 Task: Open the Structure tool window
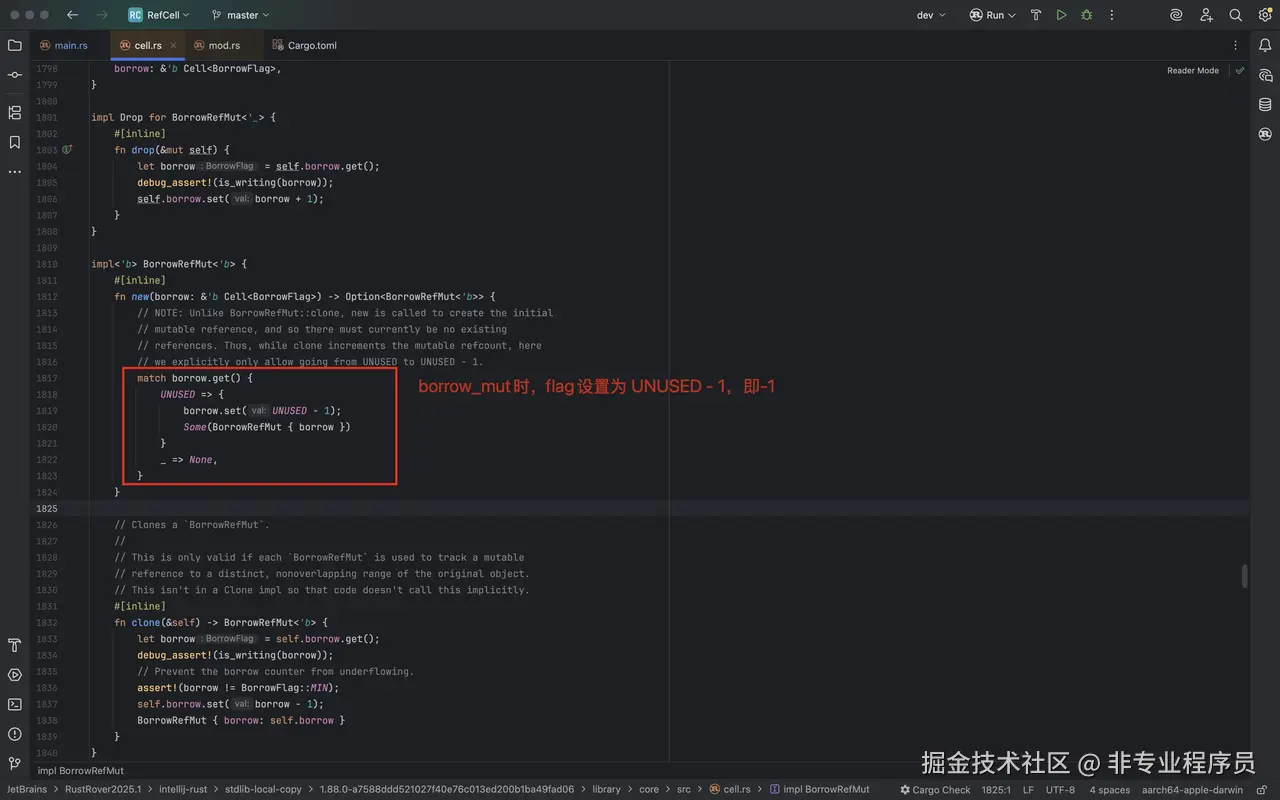(14, 112)
